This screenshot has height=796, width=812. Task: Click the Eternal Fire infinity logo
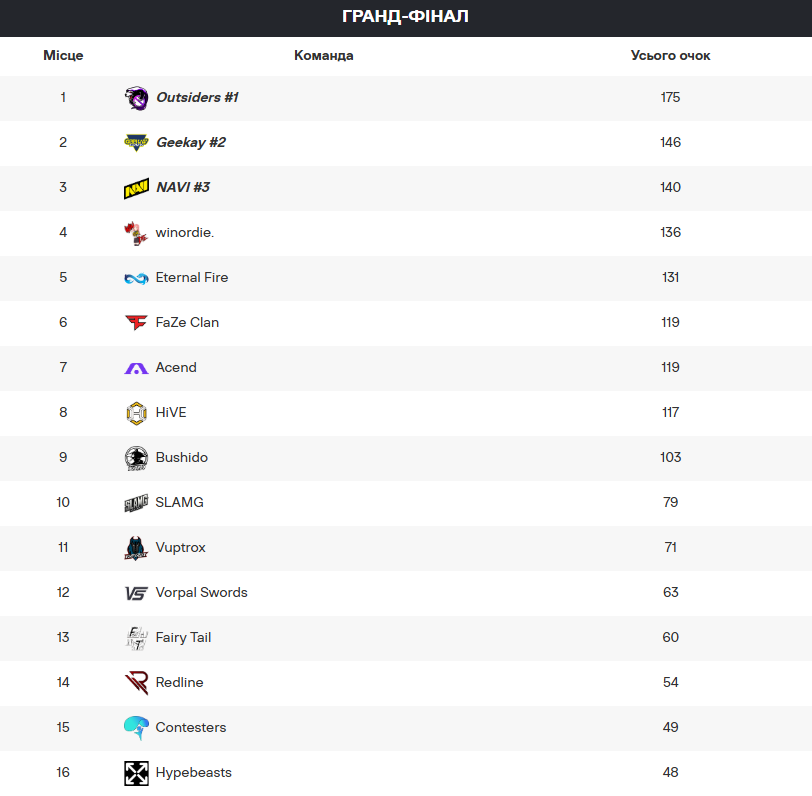coord(136,279)
